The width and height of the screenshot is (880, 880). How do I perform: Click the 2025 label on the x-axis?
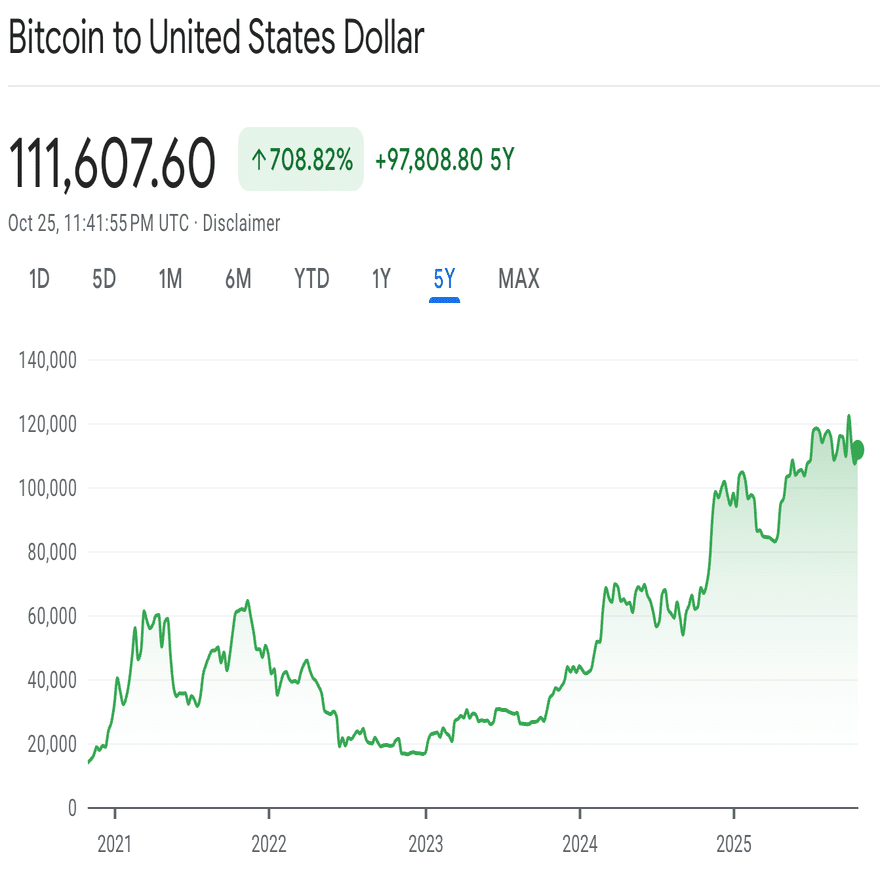[x=734, y=844]
